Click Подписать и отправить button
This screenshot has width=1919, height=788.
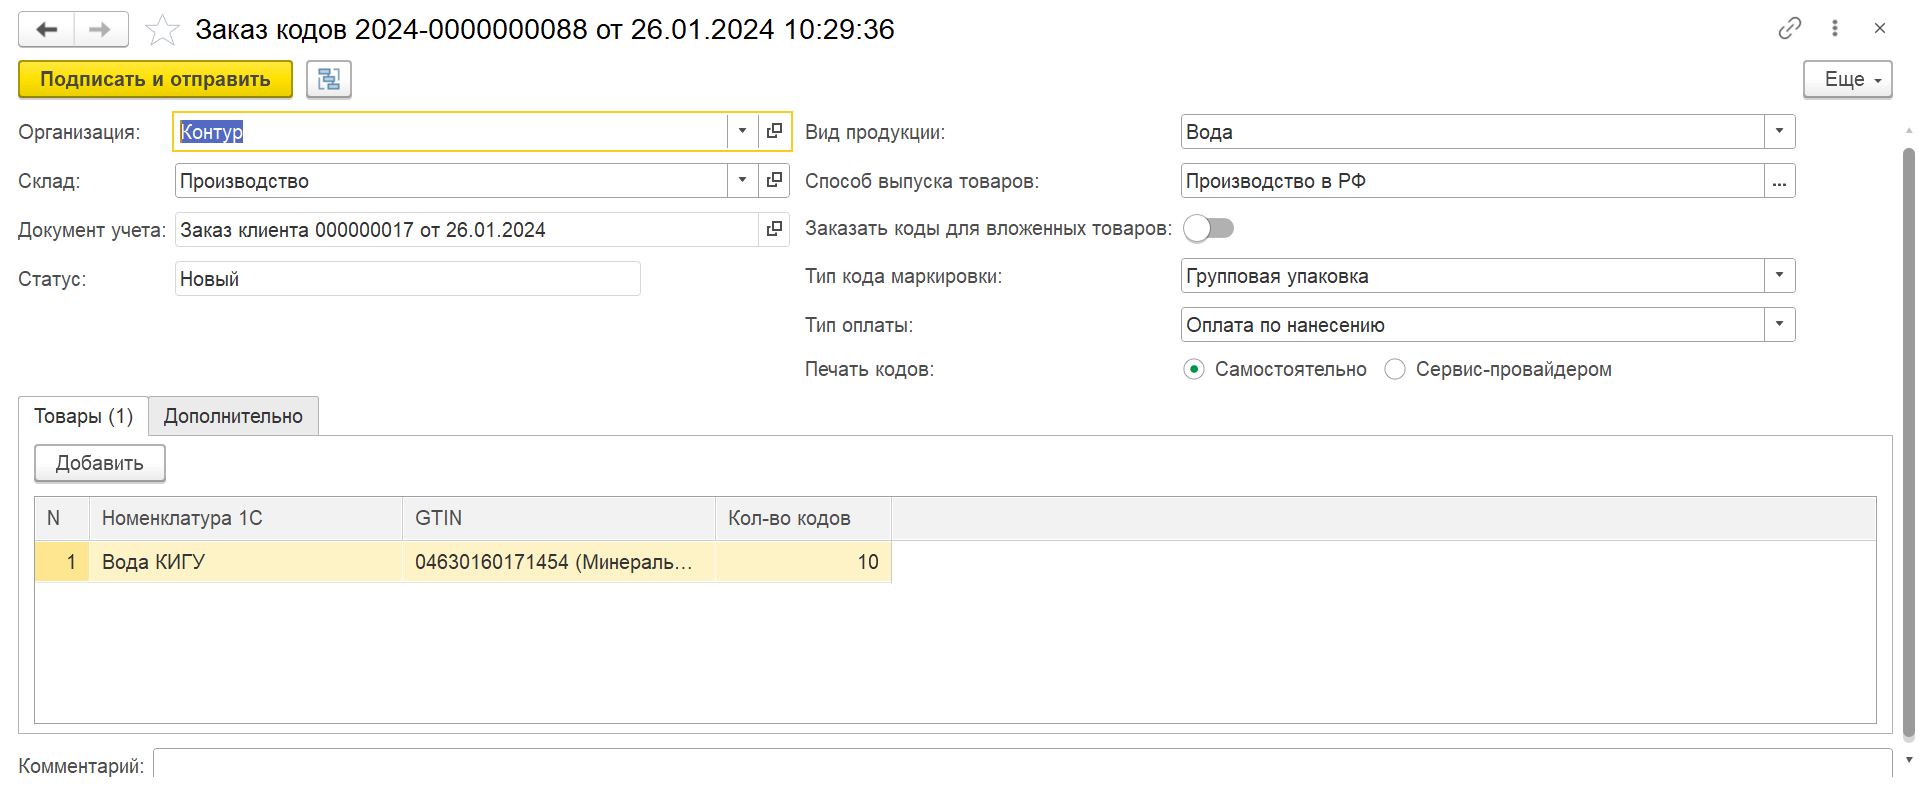[x=155, y=79]
